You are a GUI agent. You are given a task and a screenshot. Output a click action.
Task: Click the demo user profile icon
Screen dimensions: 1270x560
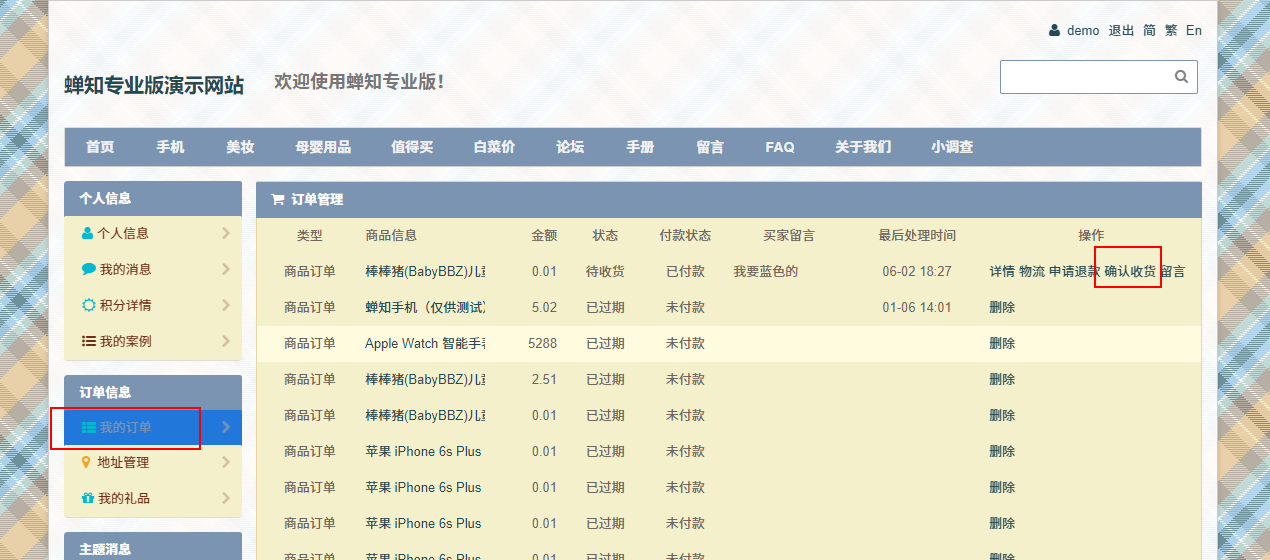coord(1054,31)
